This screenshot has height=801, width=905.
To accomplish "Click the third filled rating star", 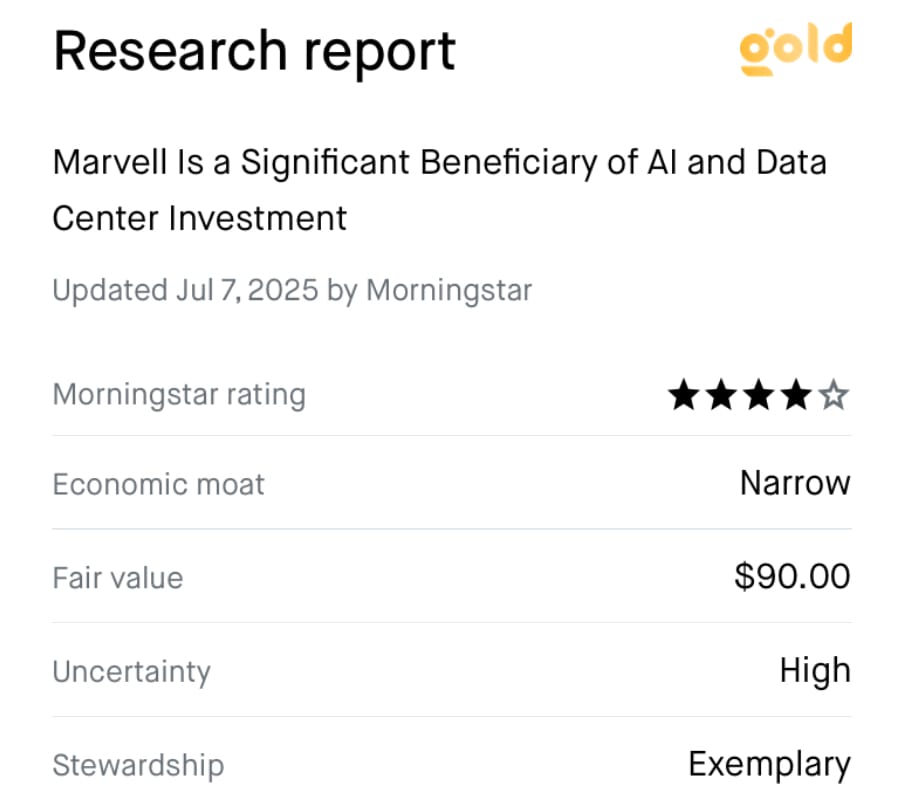I will [x=759, y=395].
